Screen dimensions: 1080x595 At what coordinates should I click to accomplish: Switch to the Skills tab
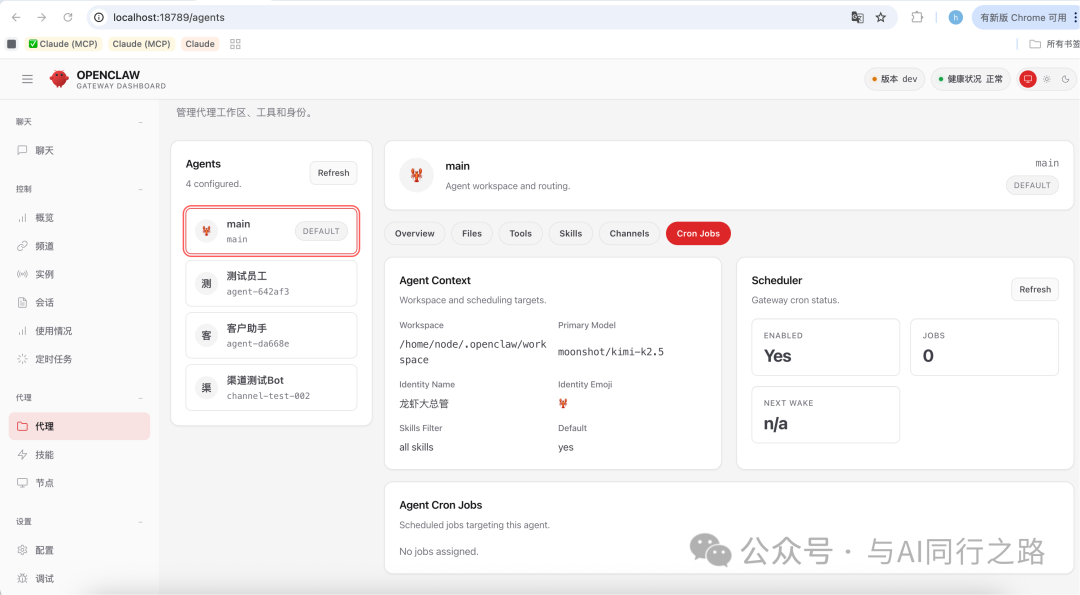pyautogui.click(x=570, y=233)
